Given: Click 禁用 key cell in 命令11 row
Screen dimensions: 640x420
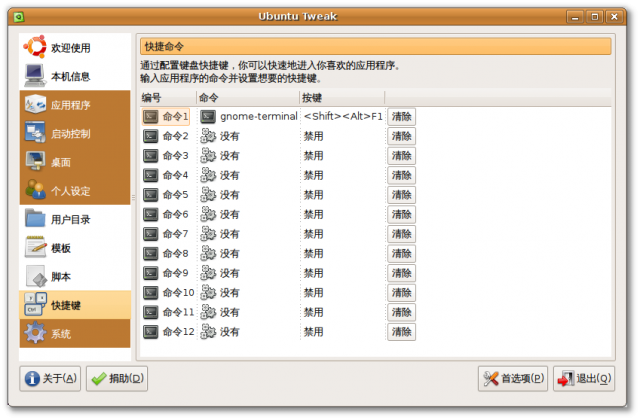Looking at the screenshot, I should (313, 312).
